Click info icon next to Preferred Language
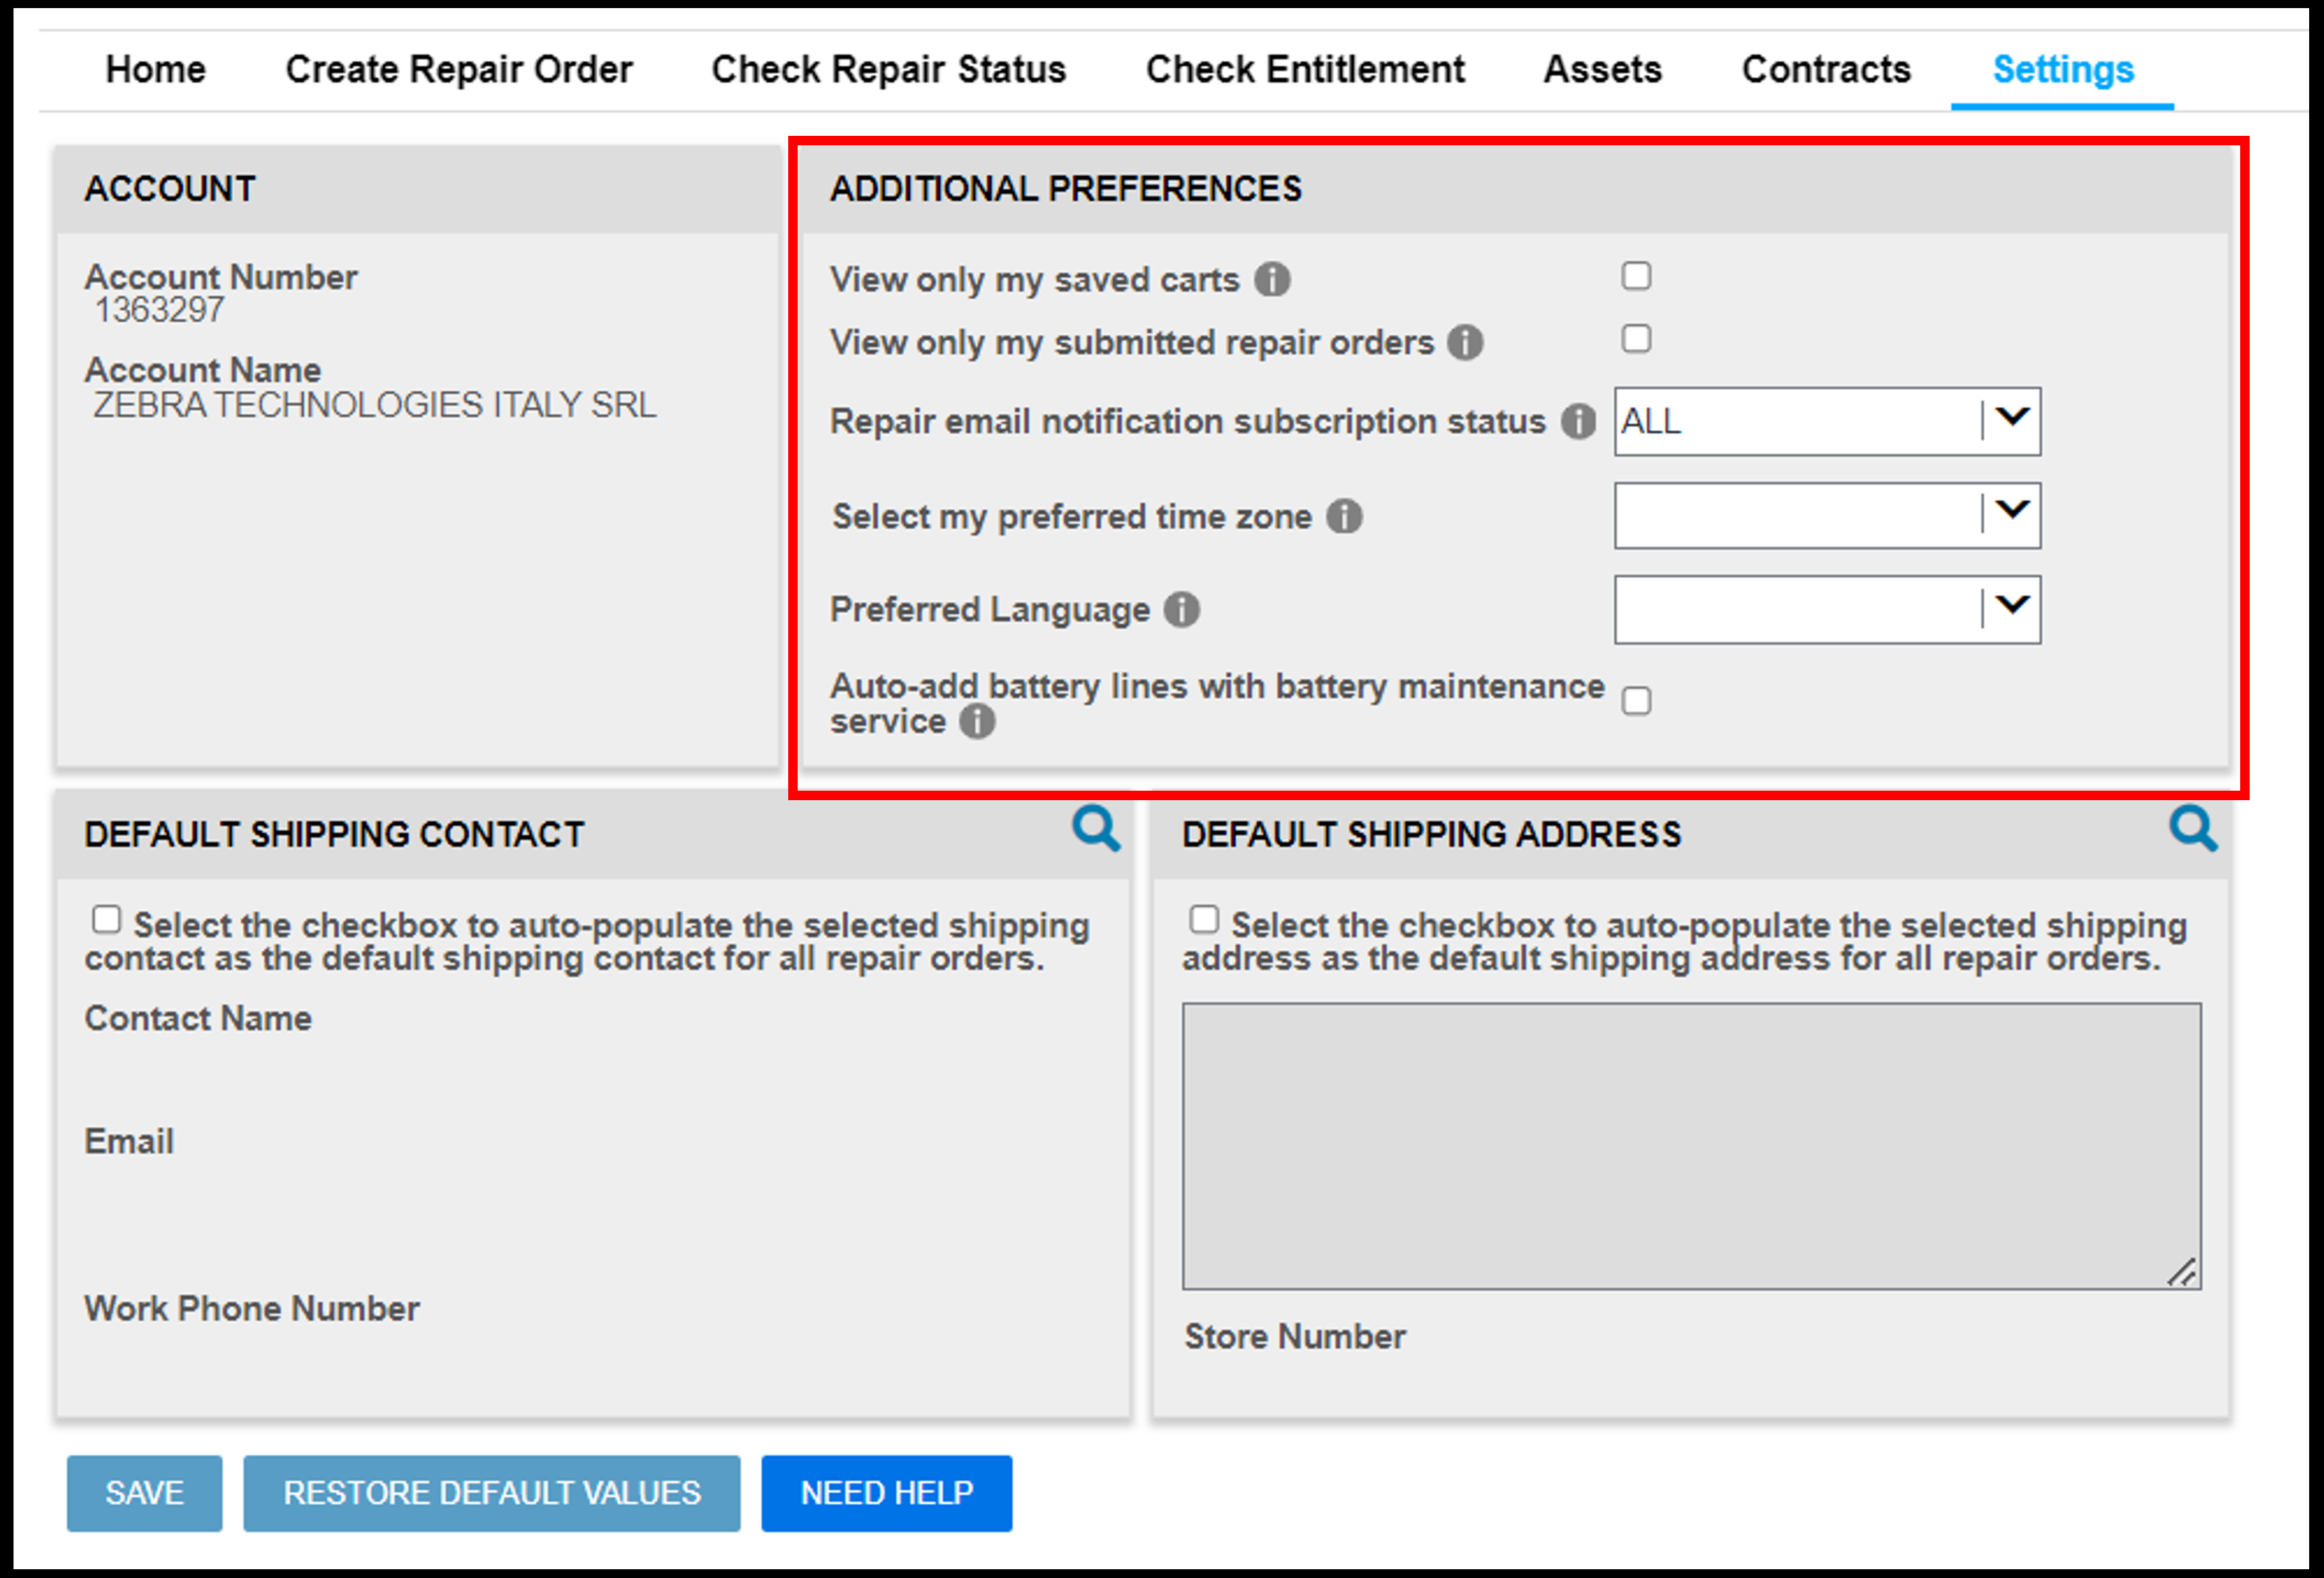 click(1181, 609)
